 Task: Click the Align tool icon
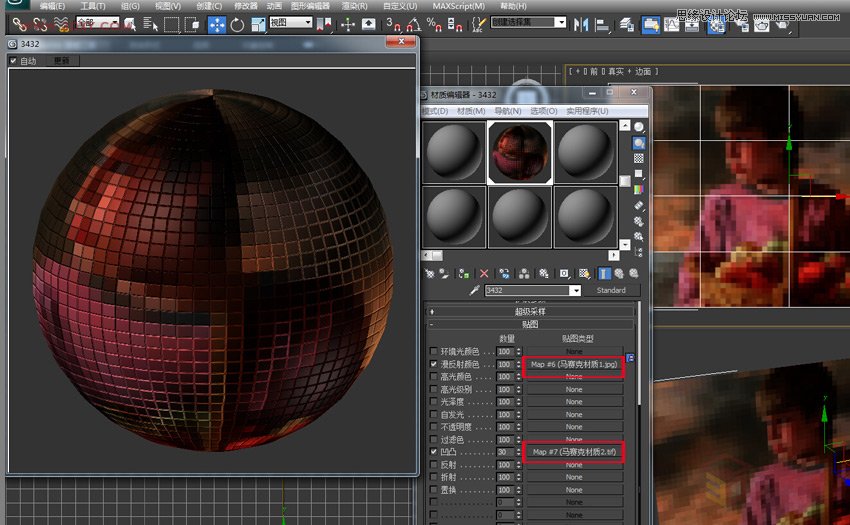(602, 24)
